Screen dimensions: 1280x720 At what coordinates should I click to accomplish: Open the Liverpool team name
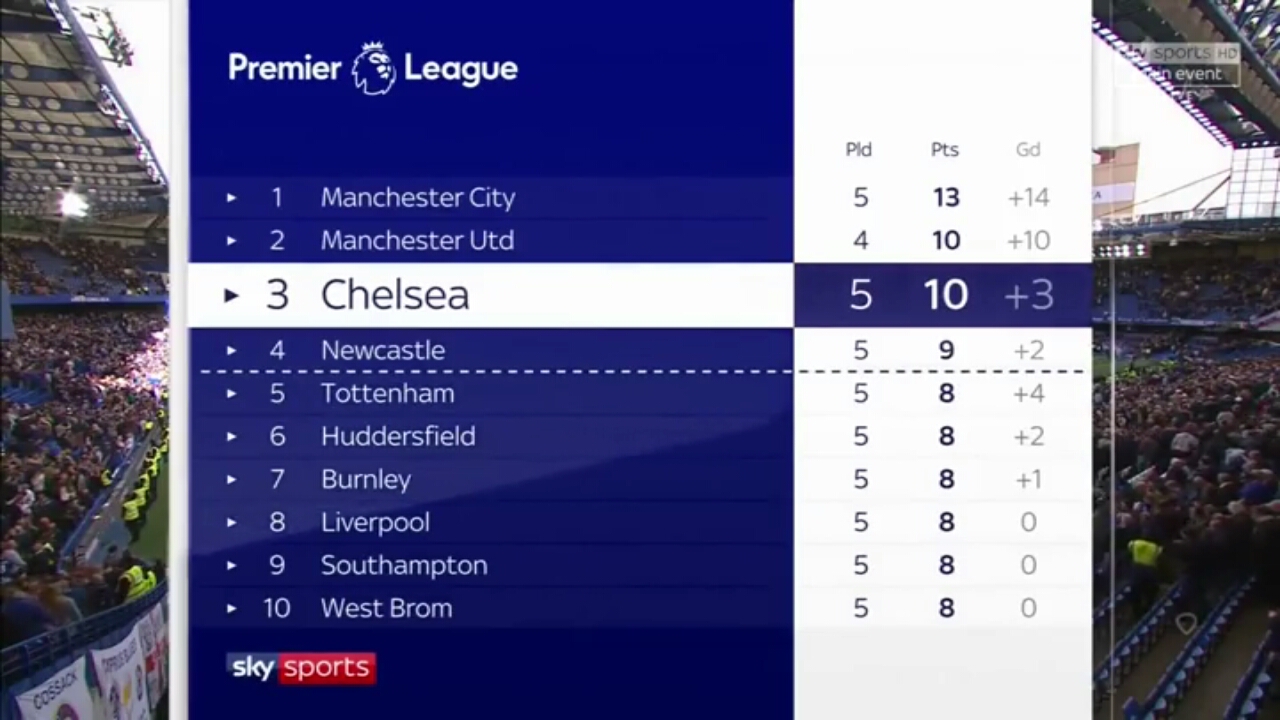tap(375, 522)
